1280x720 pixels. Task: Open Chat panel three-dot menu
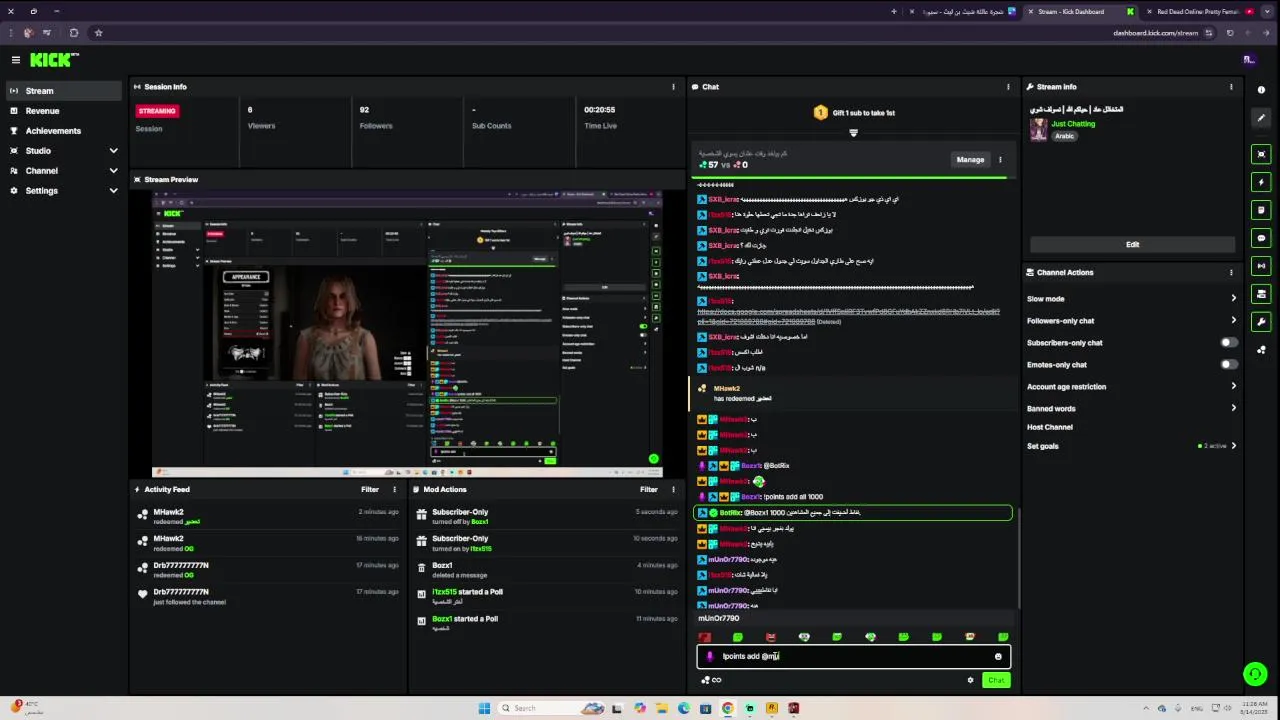pos(1008,87)
